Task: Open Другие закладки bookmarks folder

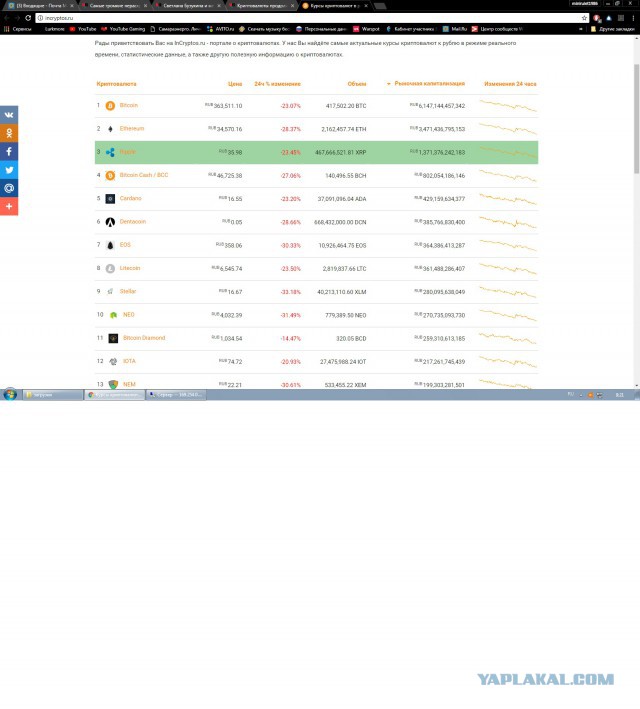Action: click(612, 29)
